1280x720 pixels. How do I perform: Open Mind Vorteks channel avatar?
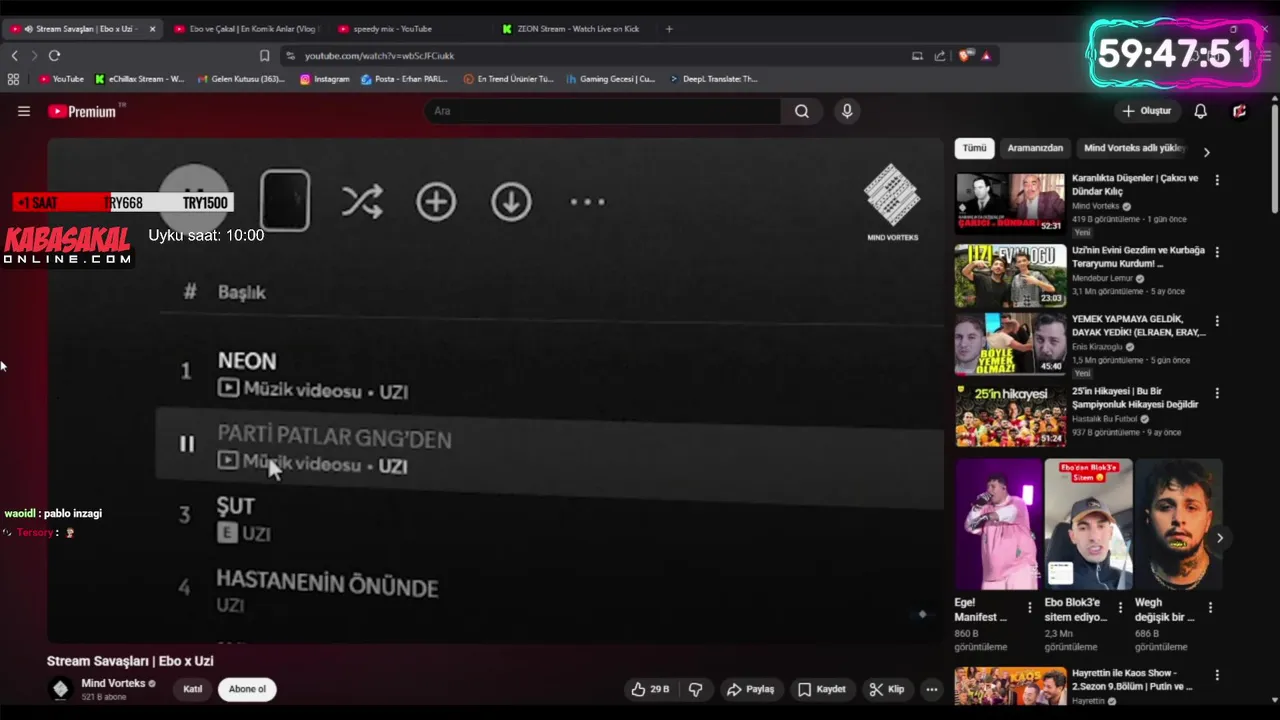tap(60, 689)
